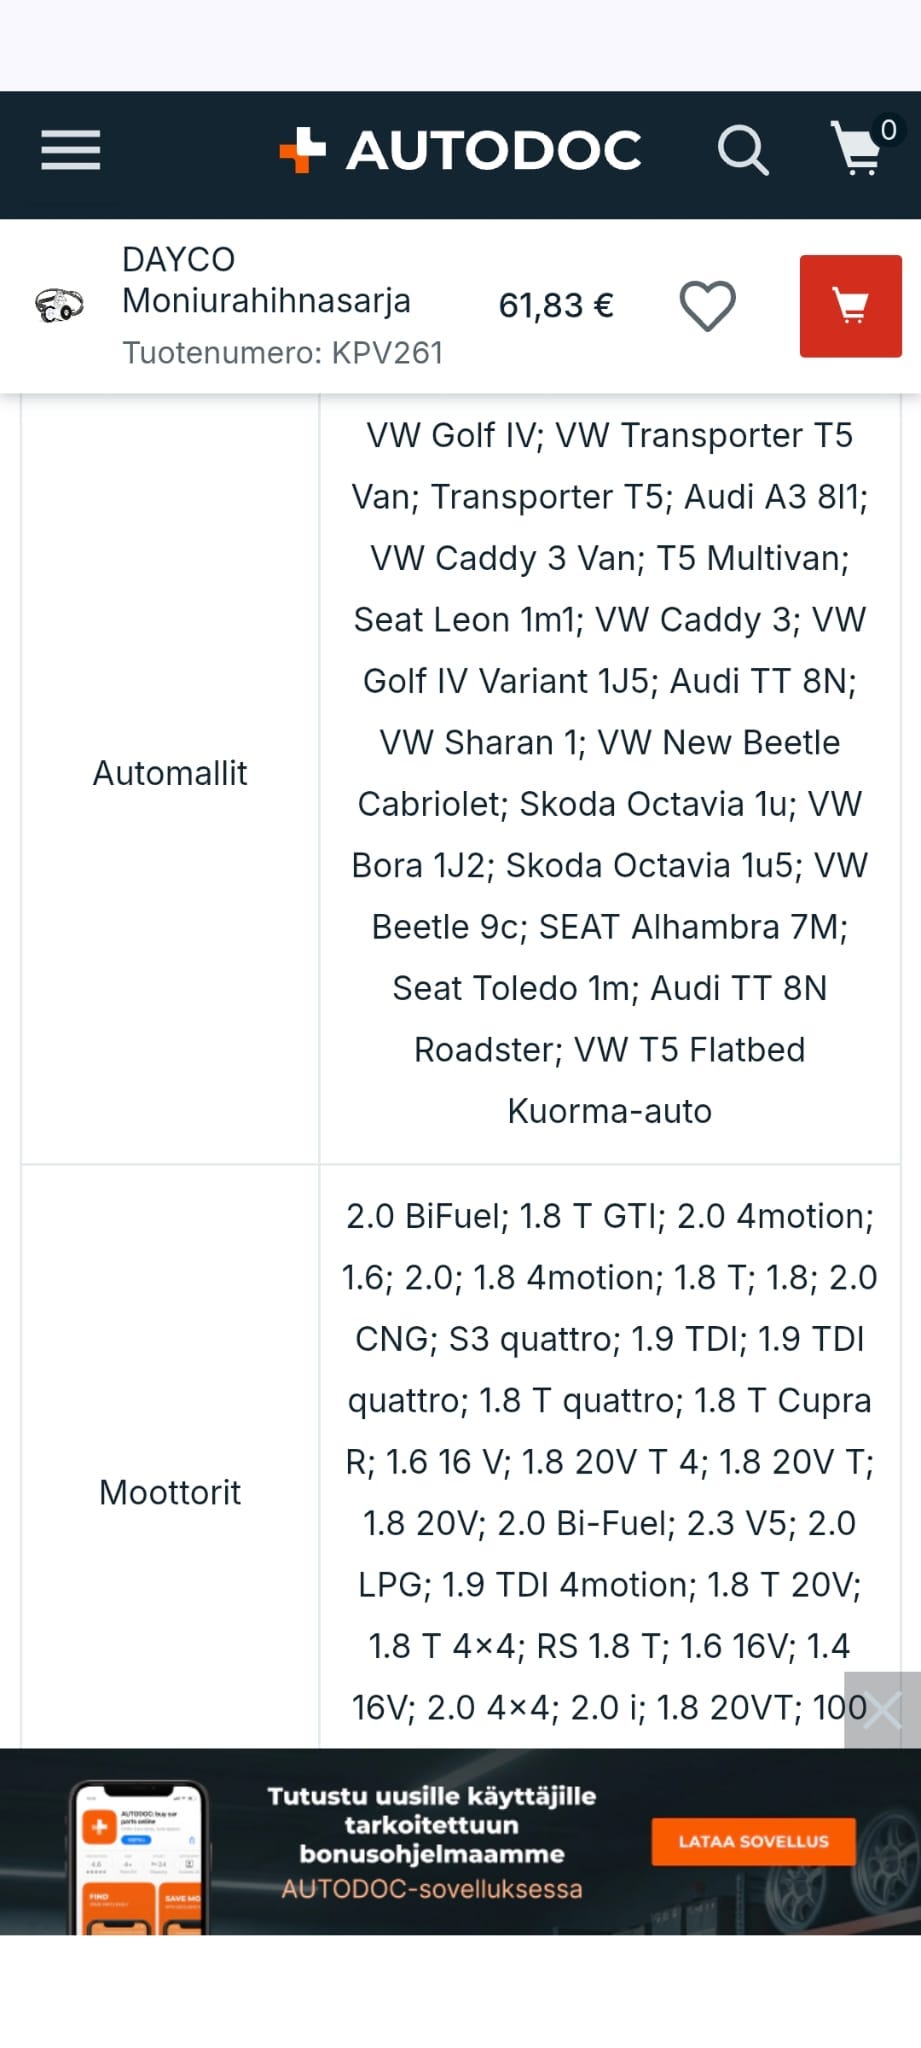Open the shopping cart in the header

pos(857,151)
